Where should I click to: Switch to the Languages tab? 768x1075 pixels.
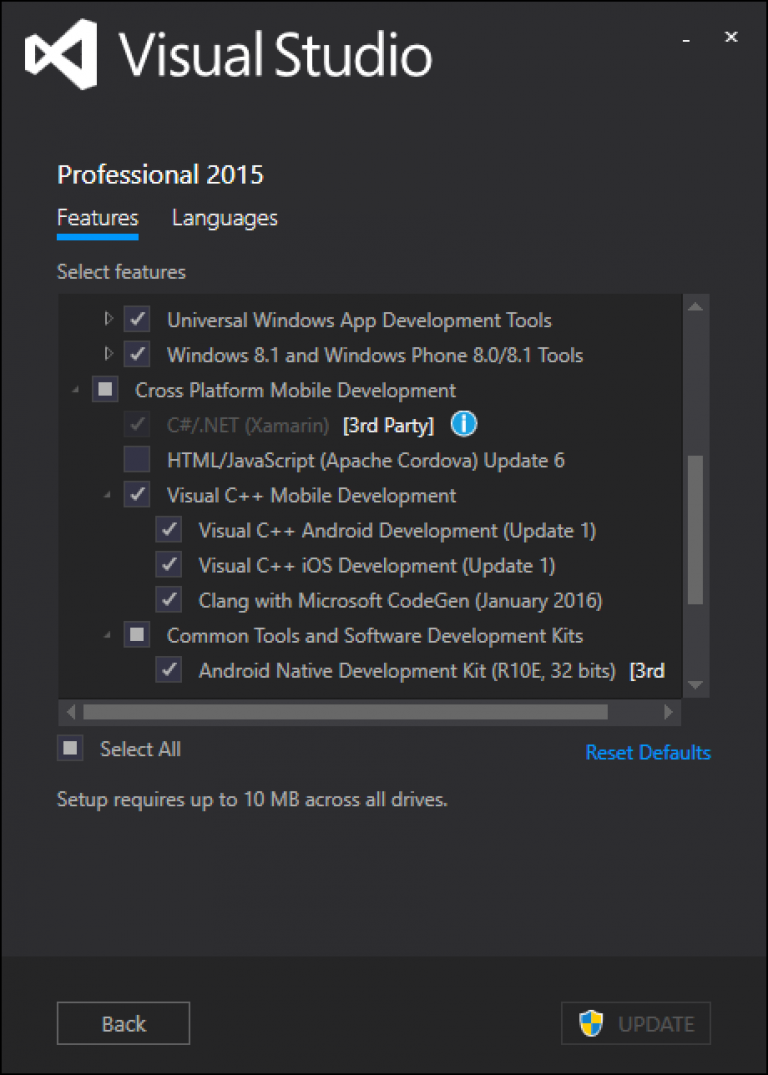[224, 218]
